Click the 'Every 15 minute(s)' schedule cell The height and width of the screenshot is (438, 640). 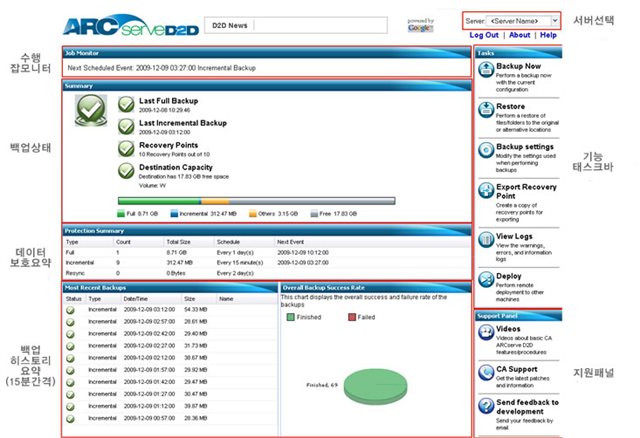240,263
